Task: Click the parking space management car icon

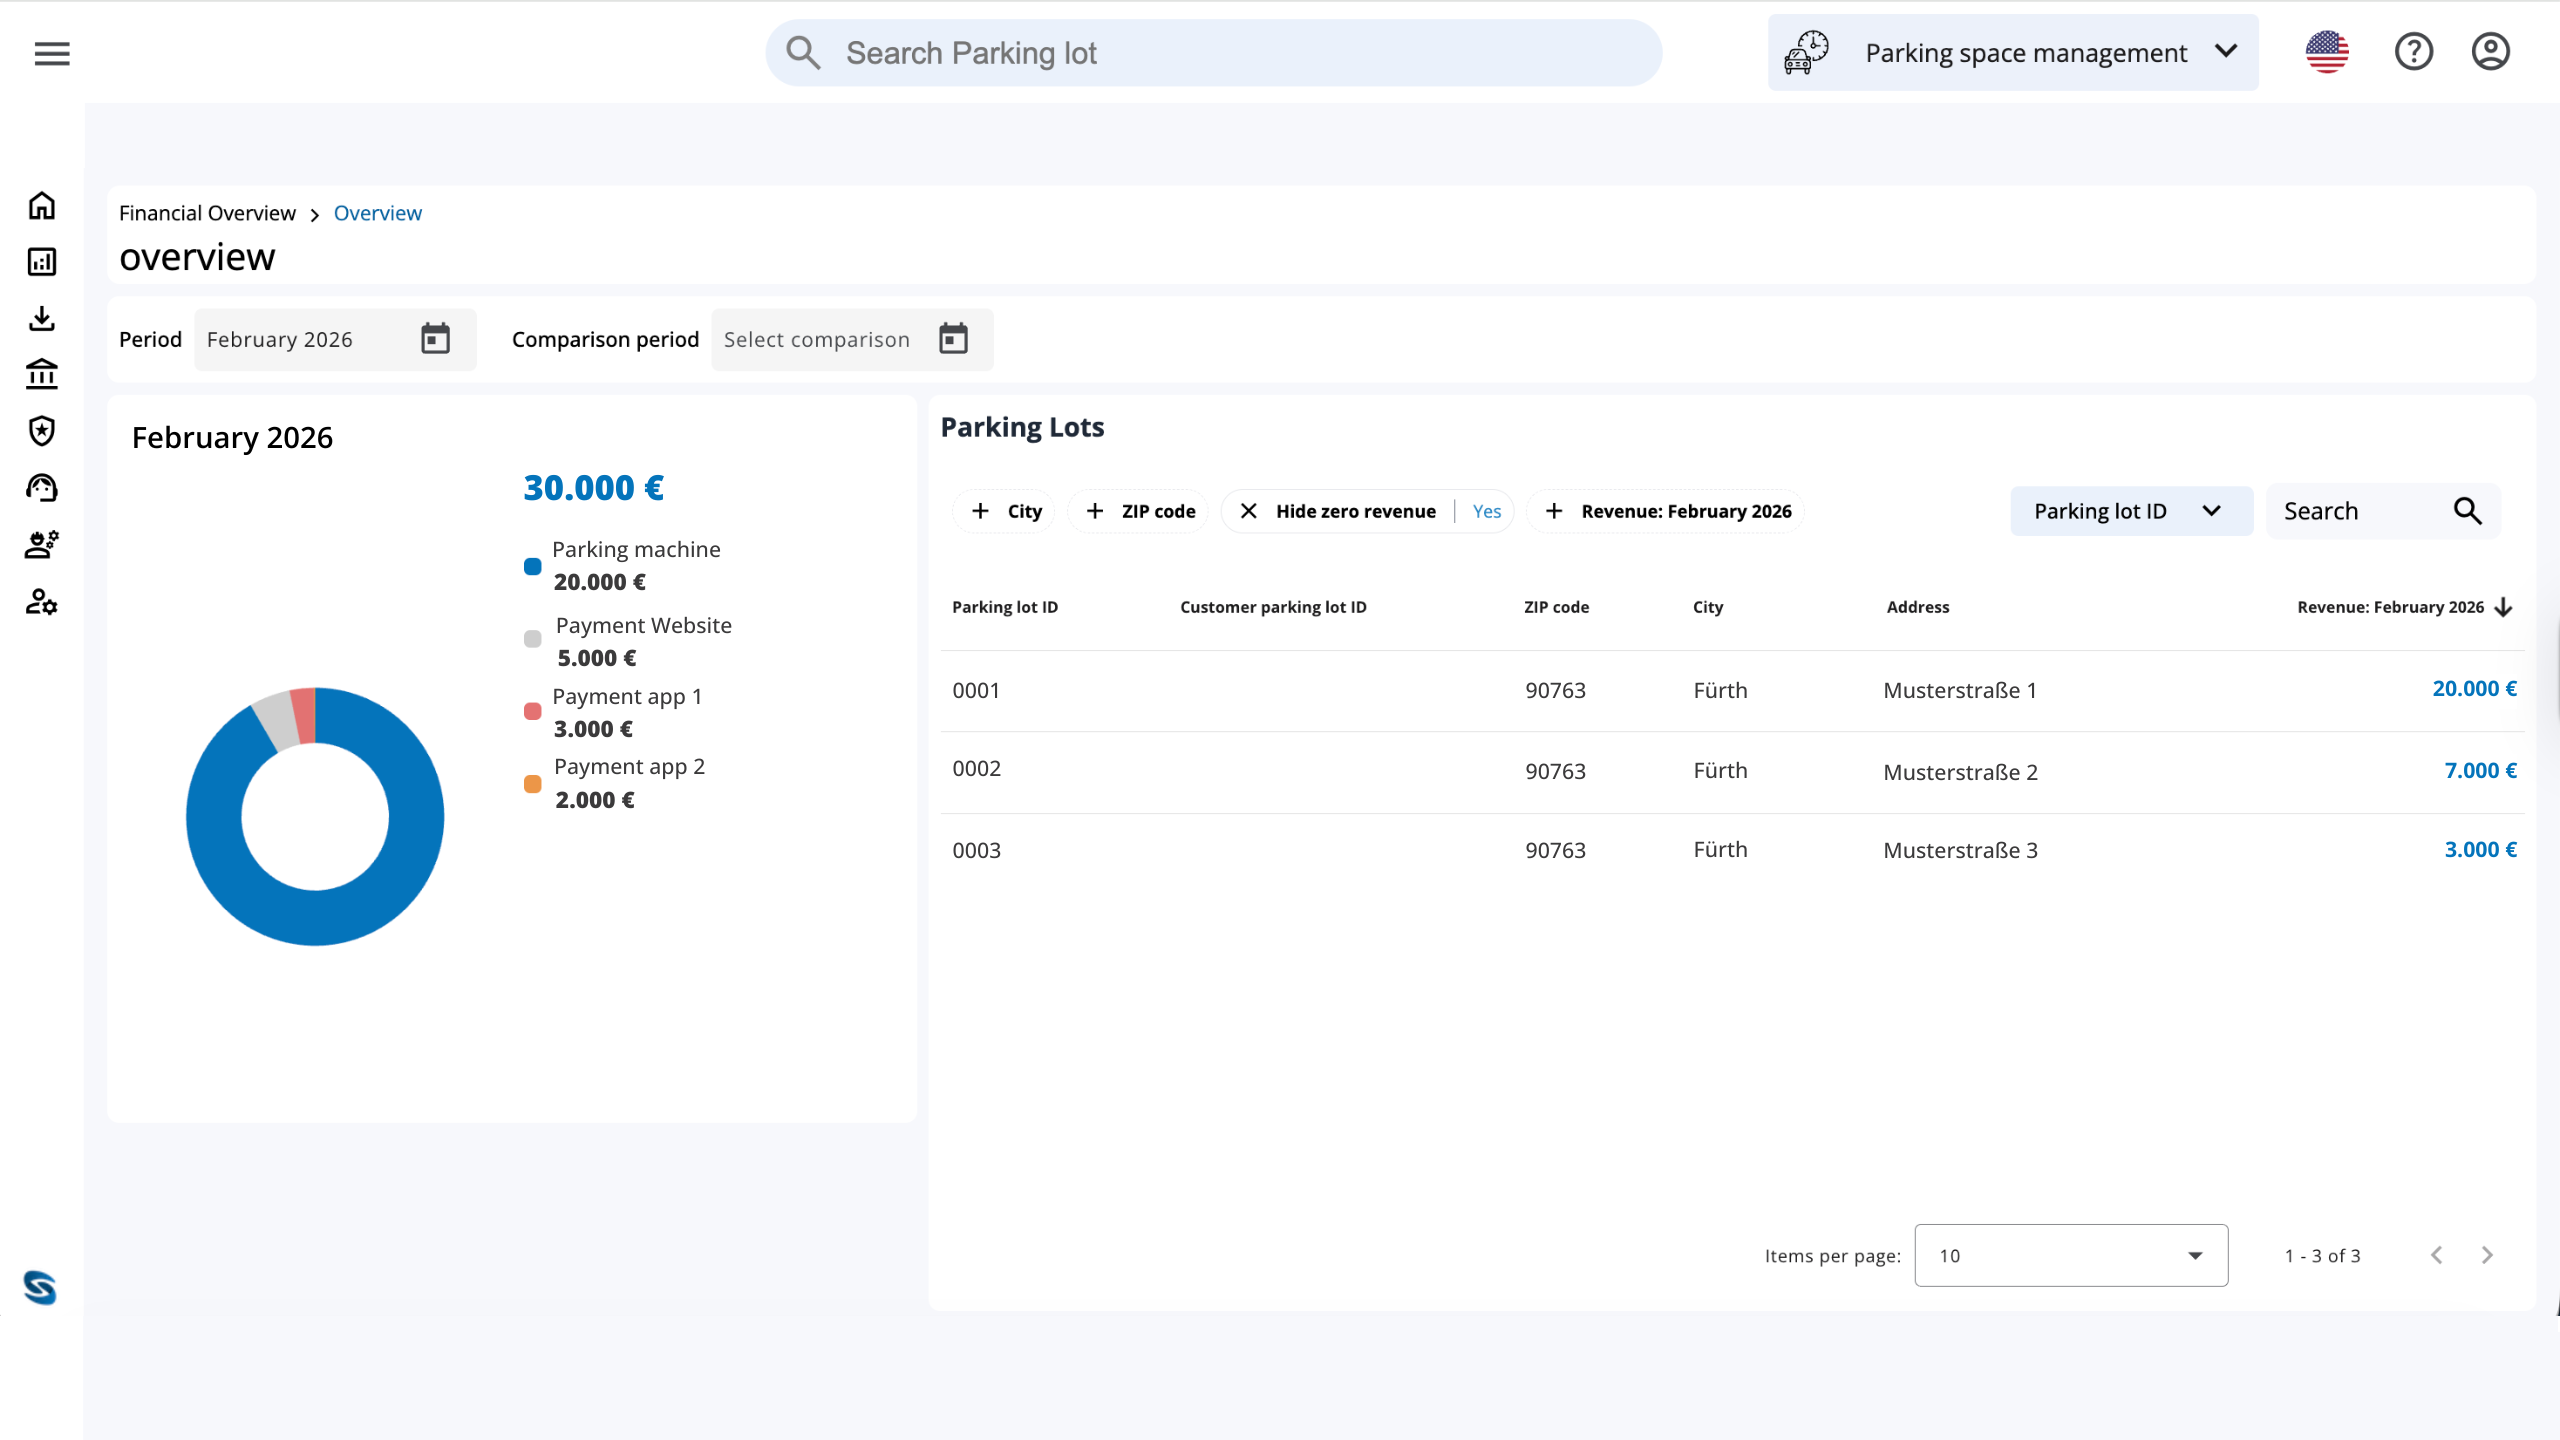Action: pyautogui.click(x=1807, y=53)
